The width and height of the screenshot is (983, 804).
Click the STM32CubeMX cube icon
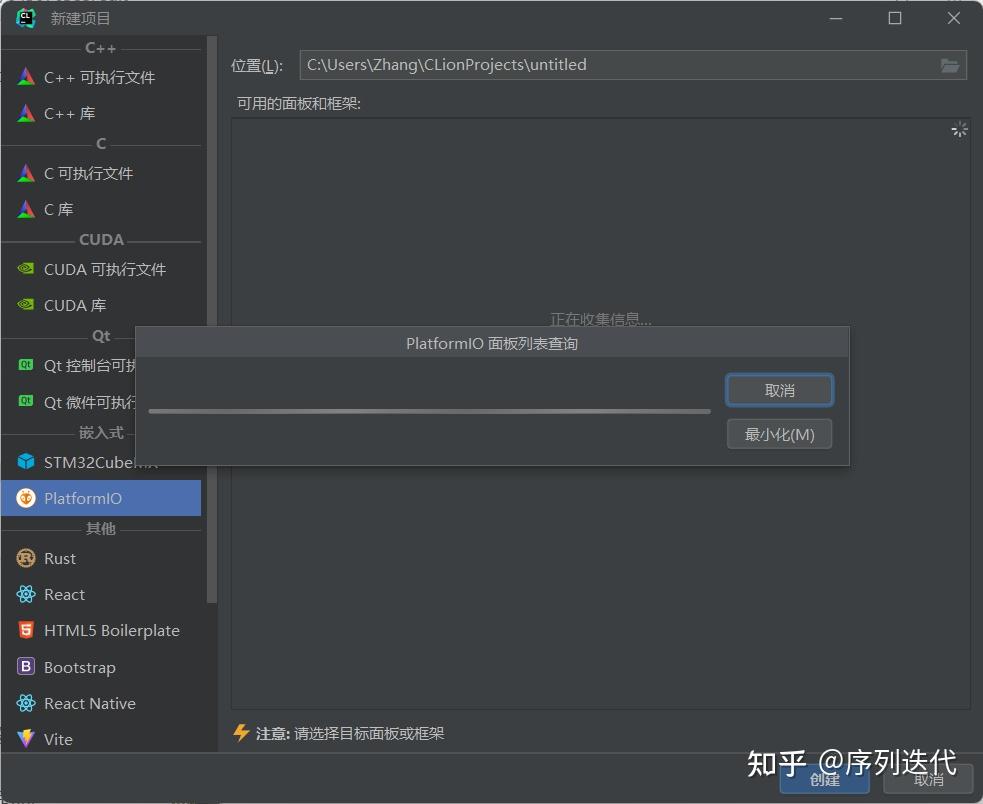[x=26, y=462]
